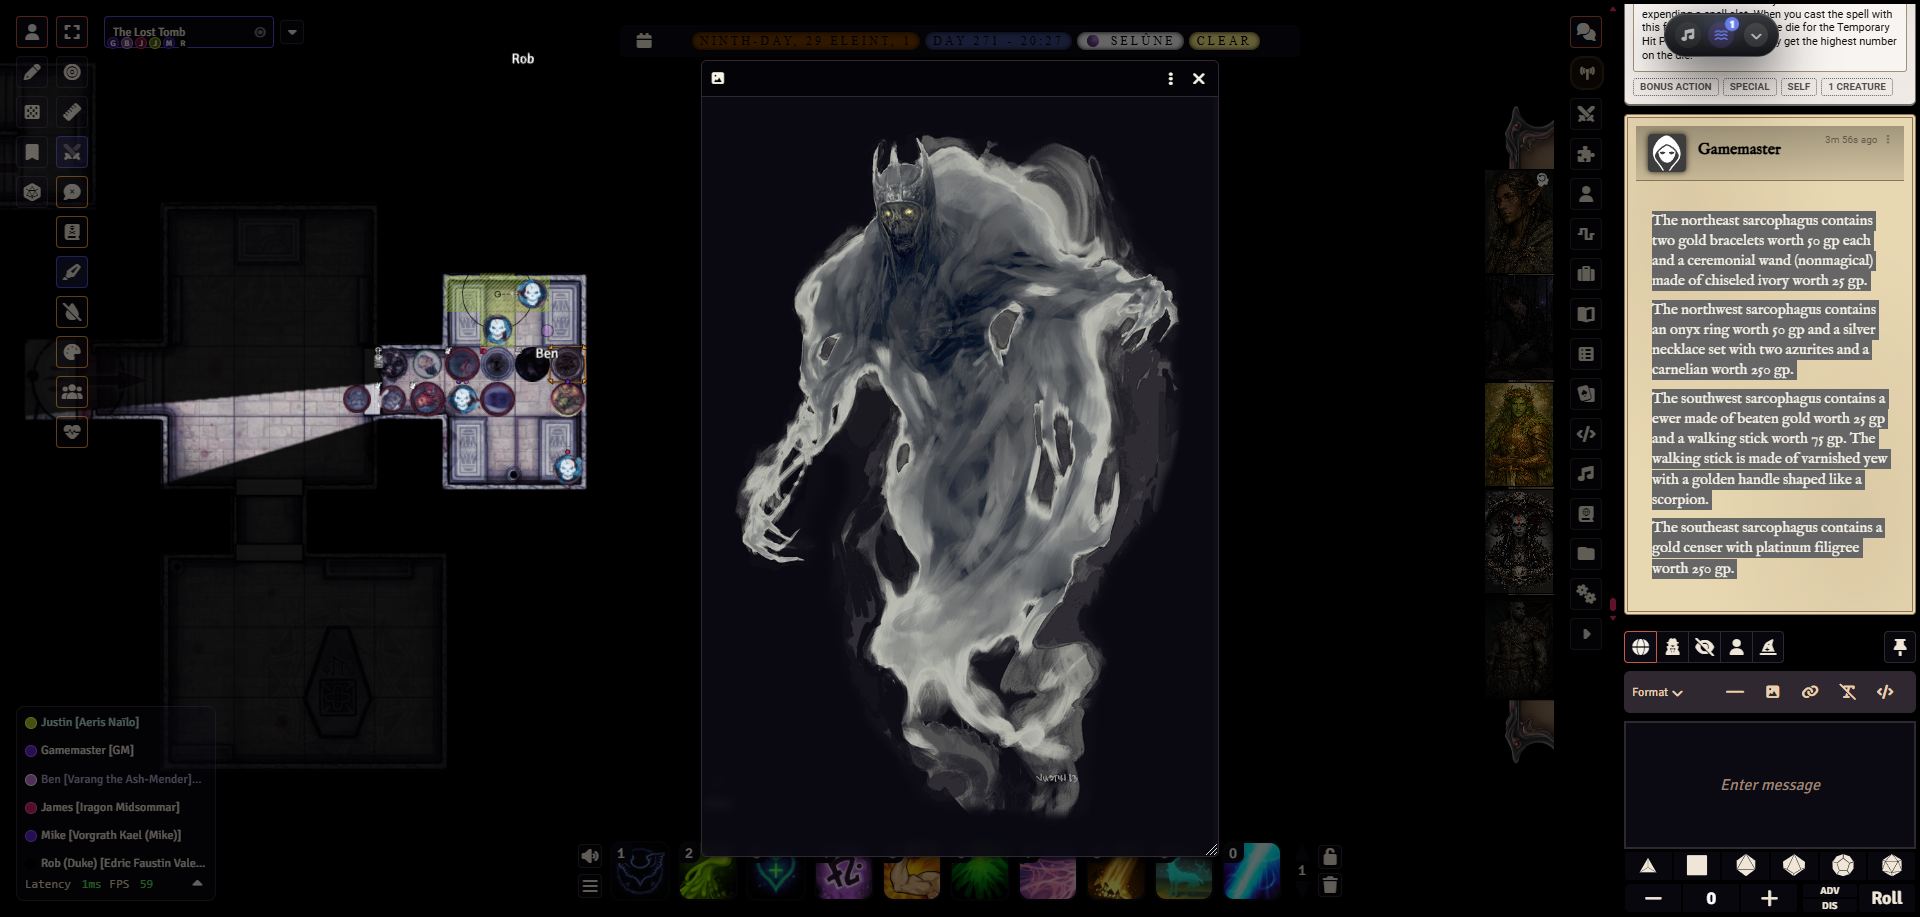Switch to the Chat Log tab
This screenshot has height=917, width=1920.
point(1586,32)
